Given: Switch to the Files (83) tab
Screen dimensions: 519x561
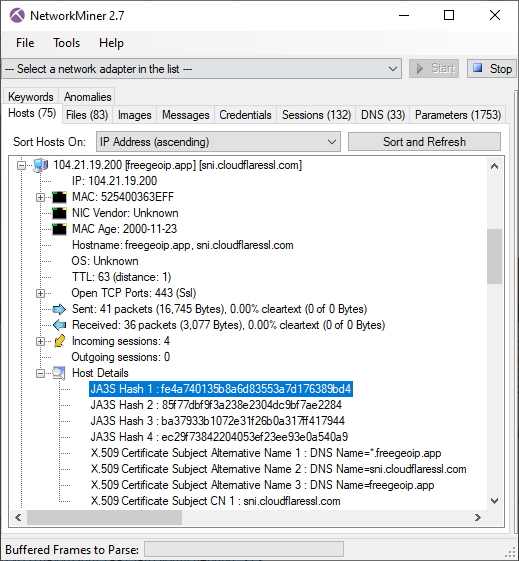Looking at the screenshot, I should click(x=87, y=115).
